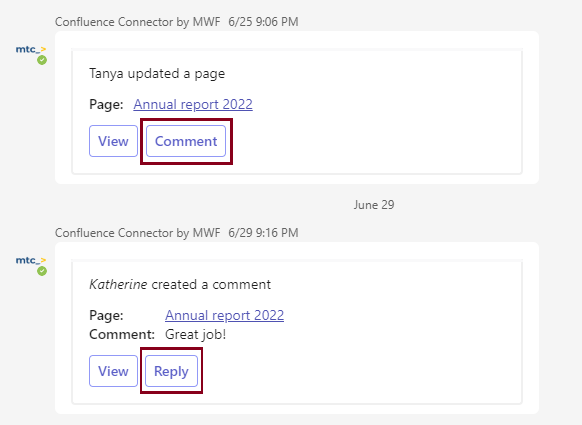582x425 pixels.
Task: Click the Page: label in the first card
Action: pyautogui.click(x=106, y=104)
